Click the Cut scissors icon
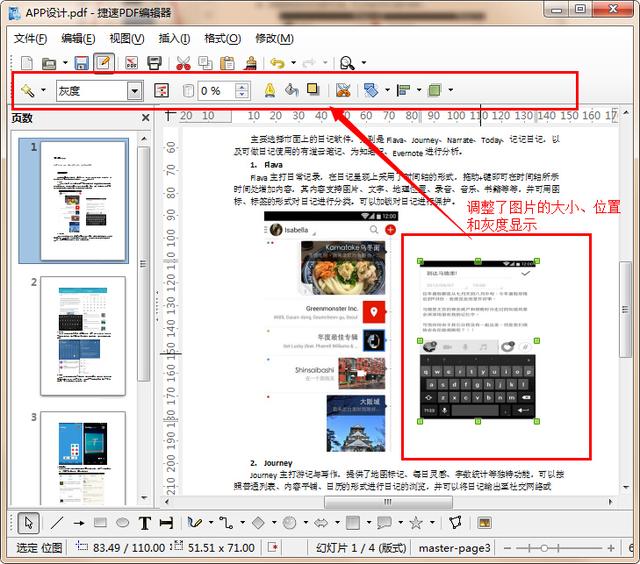Screen dimensions: 640x564 pos(183,63)
